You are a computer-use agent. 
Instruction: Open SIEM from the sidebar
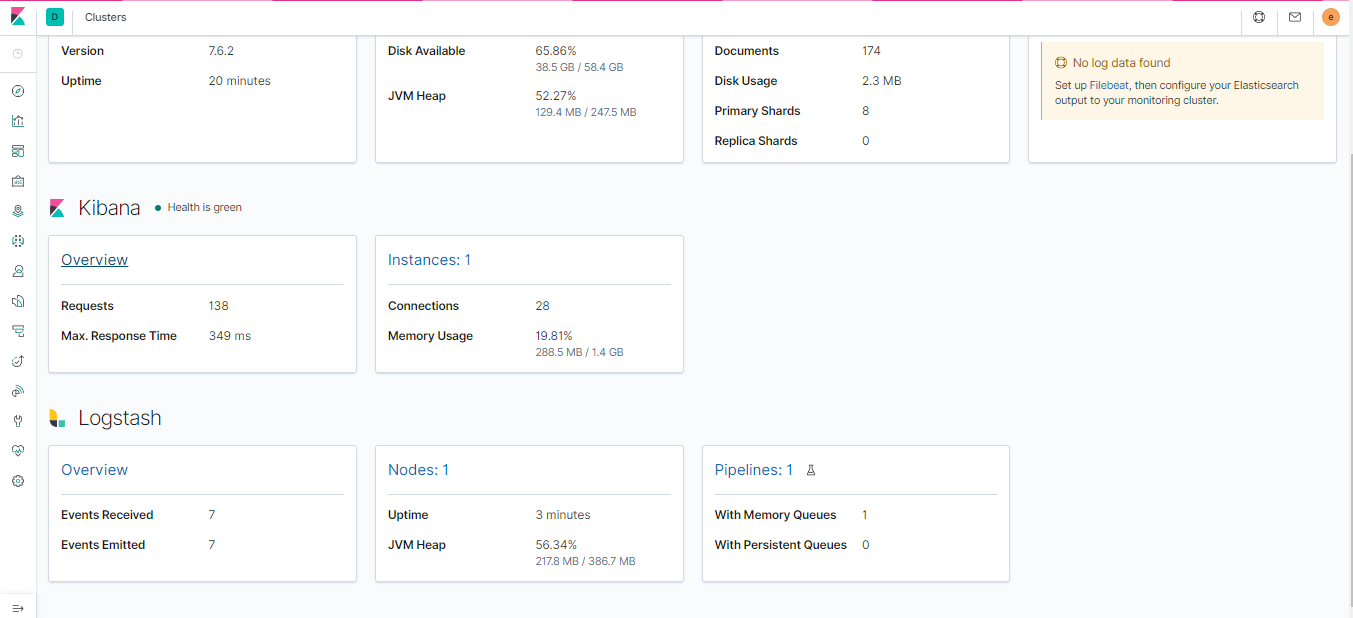tap(18, 391)
